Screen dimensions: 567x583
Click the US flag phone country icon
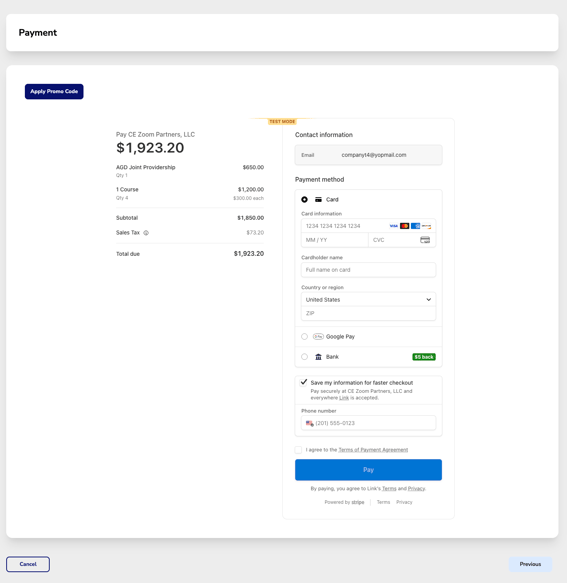(309, 423)
